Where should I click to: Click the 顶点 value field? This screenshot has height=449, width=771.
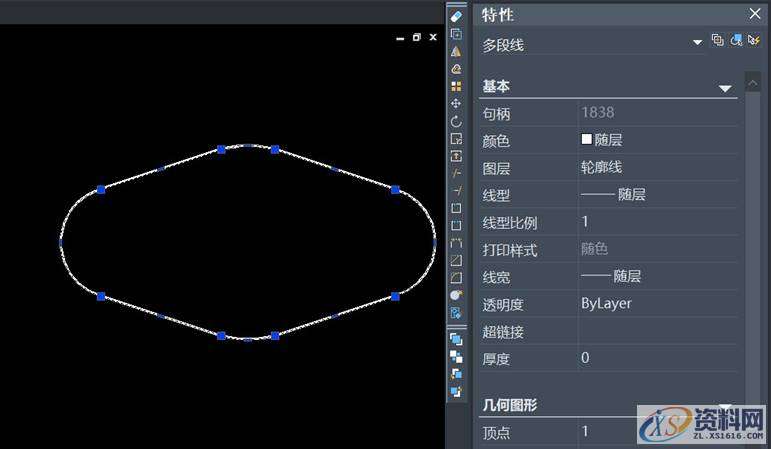[x=658, y=432]
